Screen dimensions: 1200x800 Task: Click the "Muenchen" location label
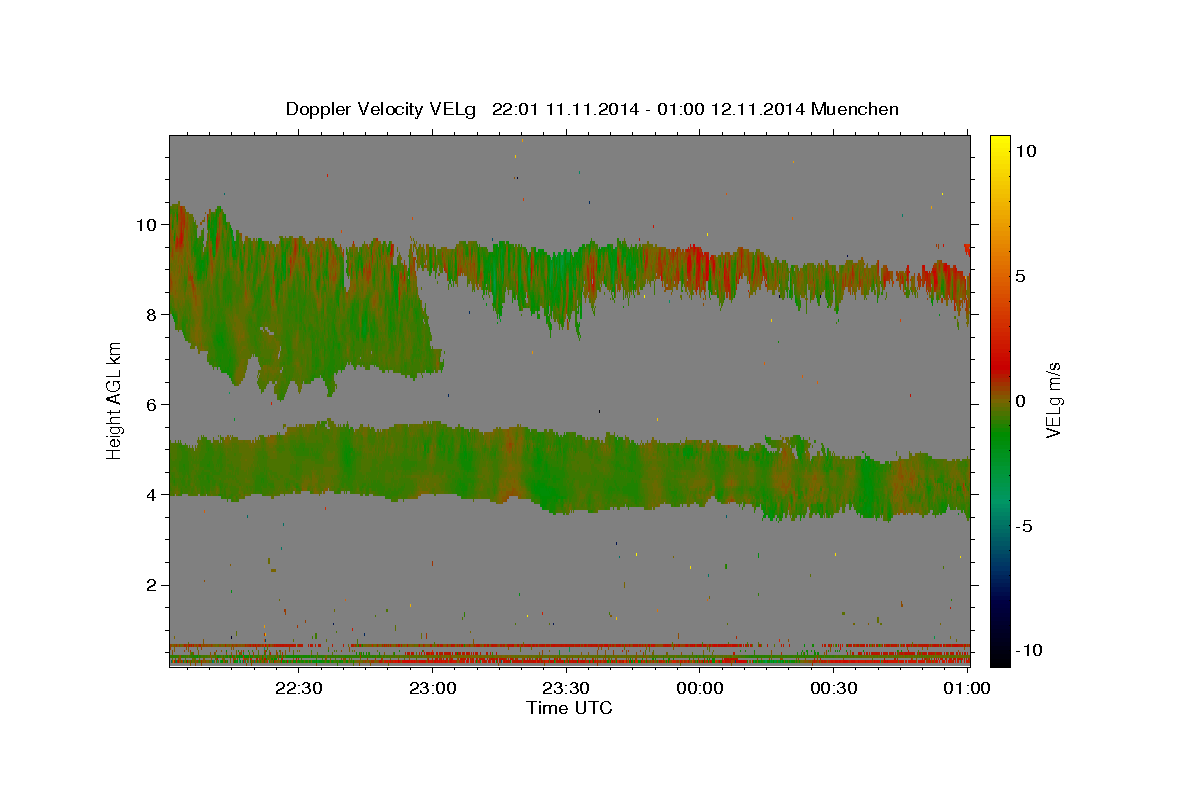coord(855,109)
